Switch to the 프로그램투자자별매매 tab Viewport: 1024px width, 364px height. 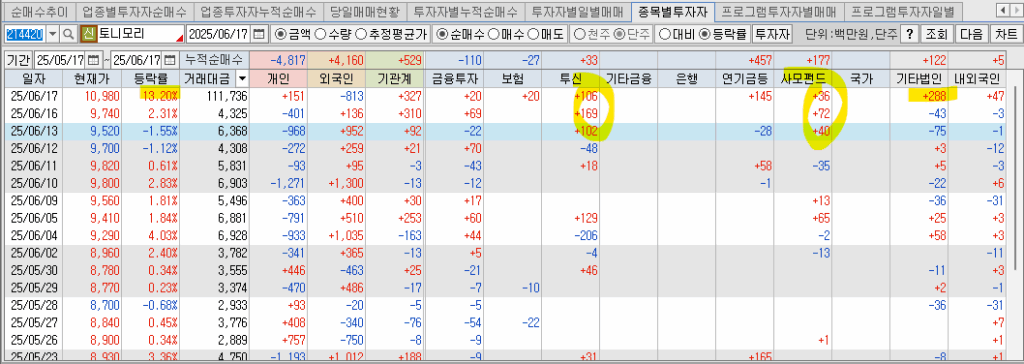tap(778, 11)
